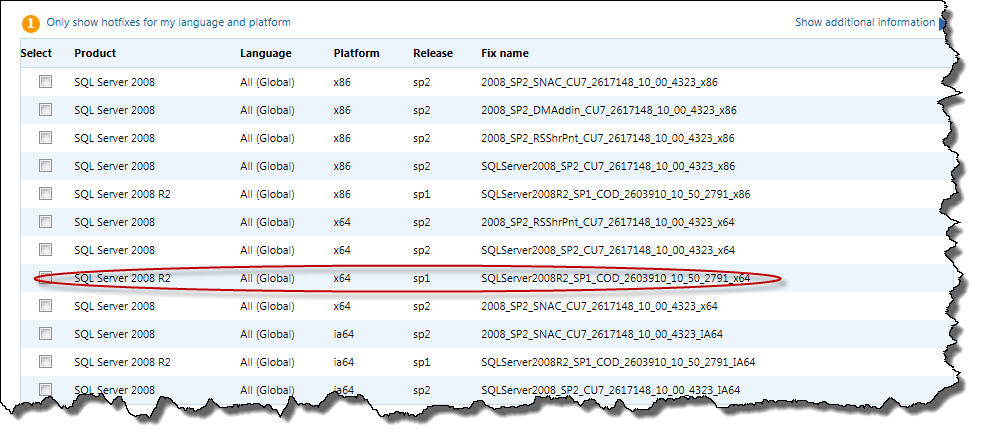Select checkbox for SQLServer2008_SP2_CU7 x64 row
This screenshot has width=985, height=438.
pyautogui.click(x=45, y=249)
